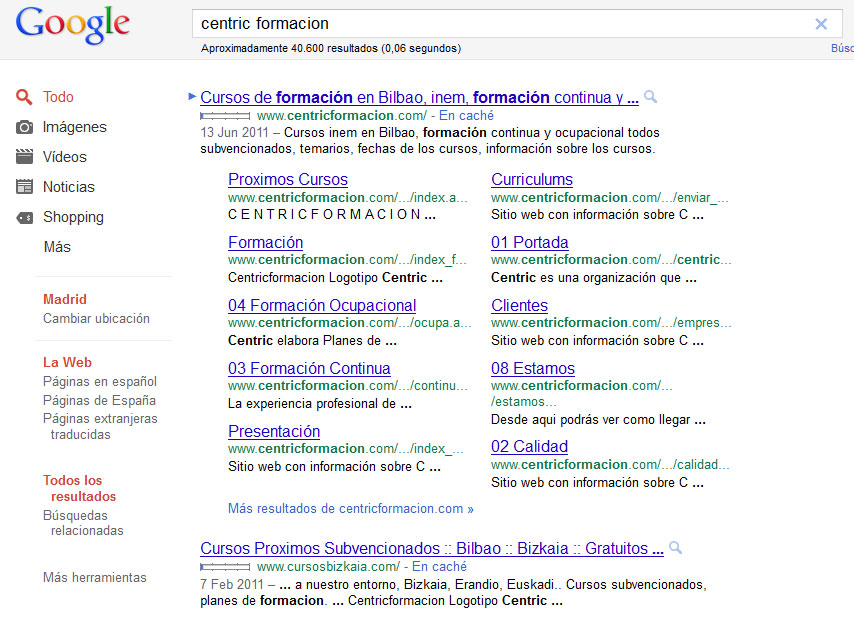The height and width of the screenshot is (623, 854).
Task: Open the 04 Formación Ocupacional sitelink
Action: tap(322, 306)
